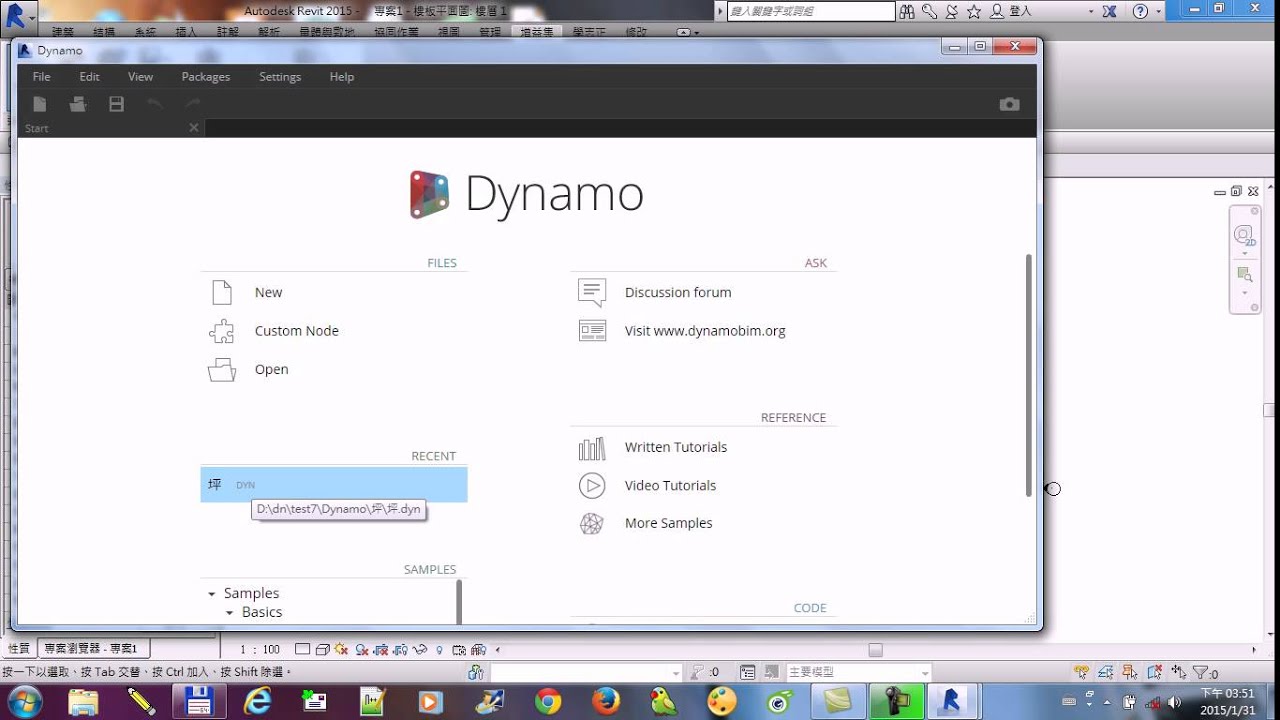Click the Open file toolbar icon in Dynamo
This screenshot has width=1280, height=720.
coord(78,104)
